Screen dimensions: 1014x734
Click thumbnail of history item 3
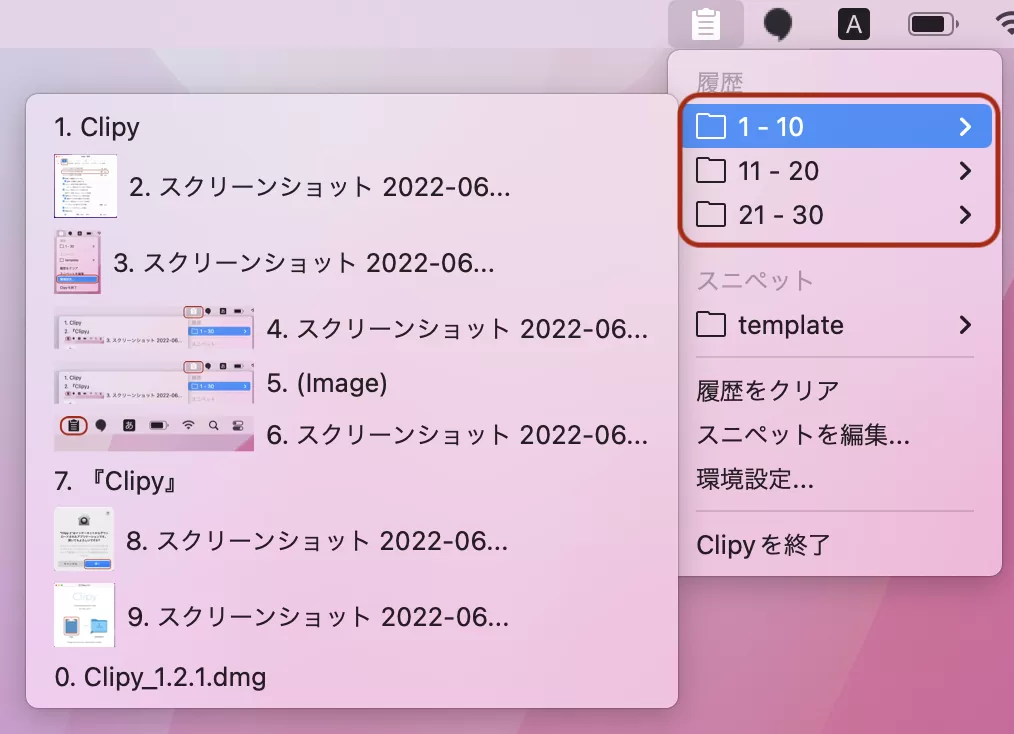point(78,262)
